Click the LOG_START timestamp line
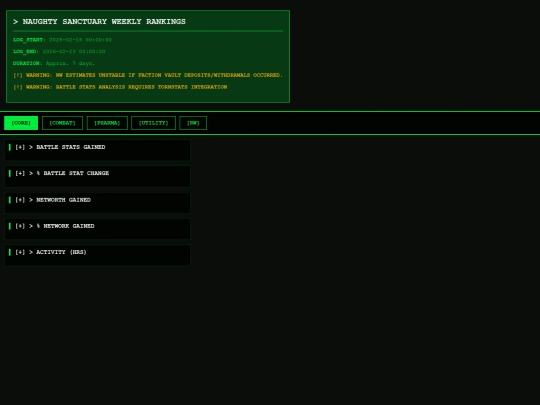The image size is (540, 405). coord(62,40)
